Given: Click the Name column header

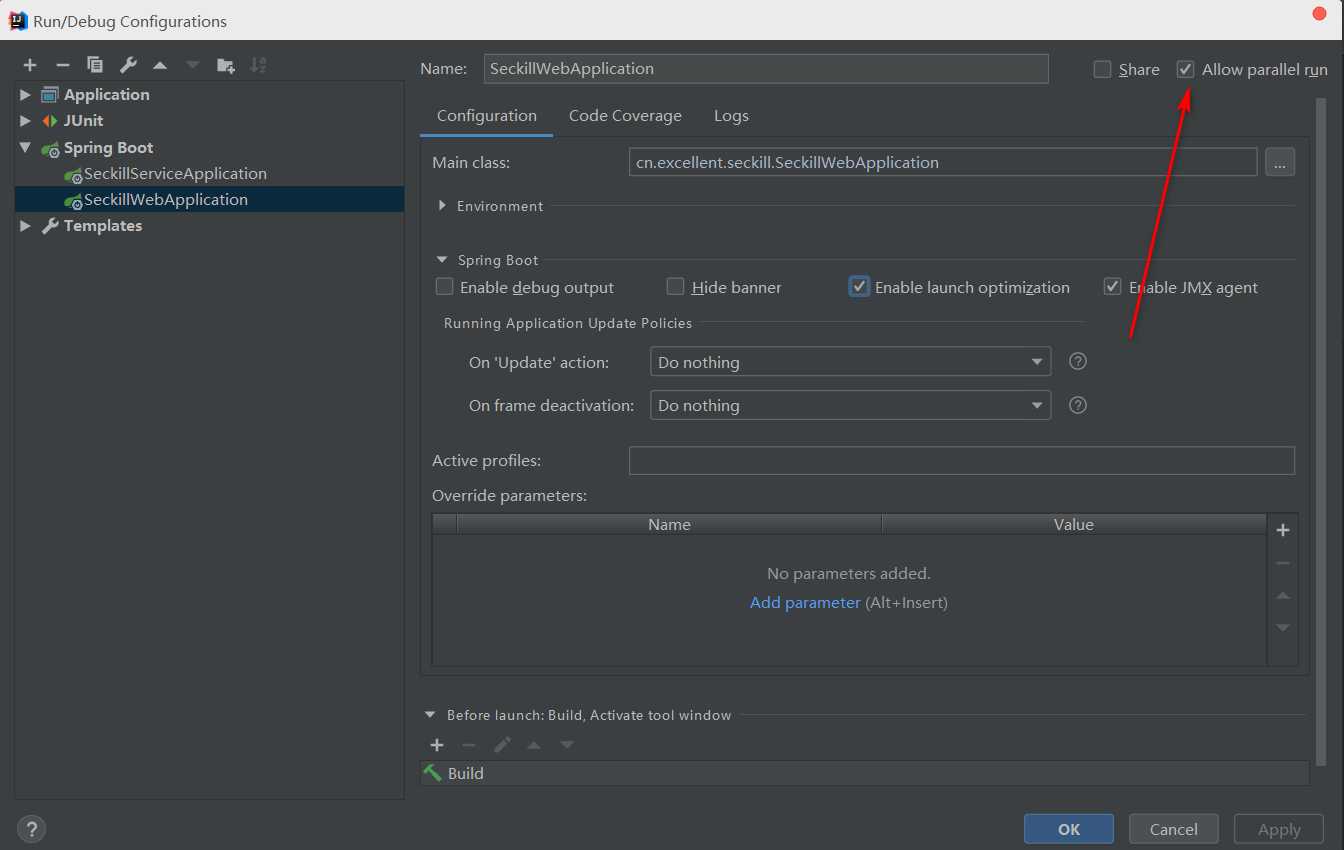Looking at the screenshot, I should coord(669,524).
